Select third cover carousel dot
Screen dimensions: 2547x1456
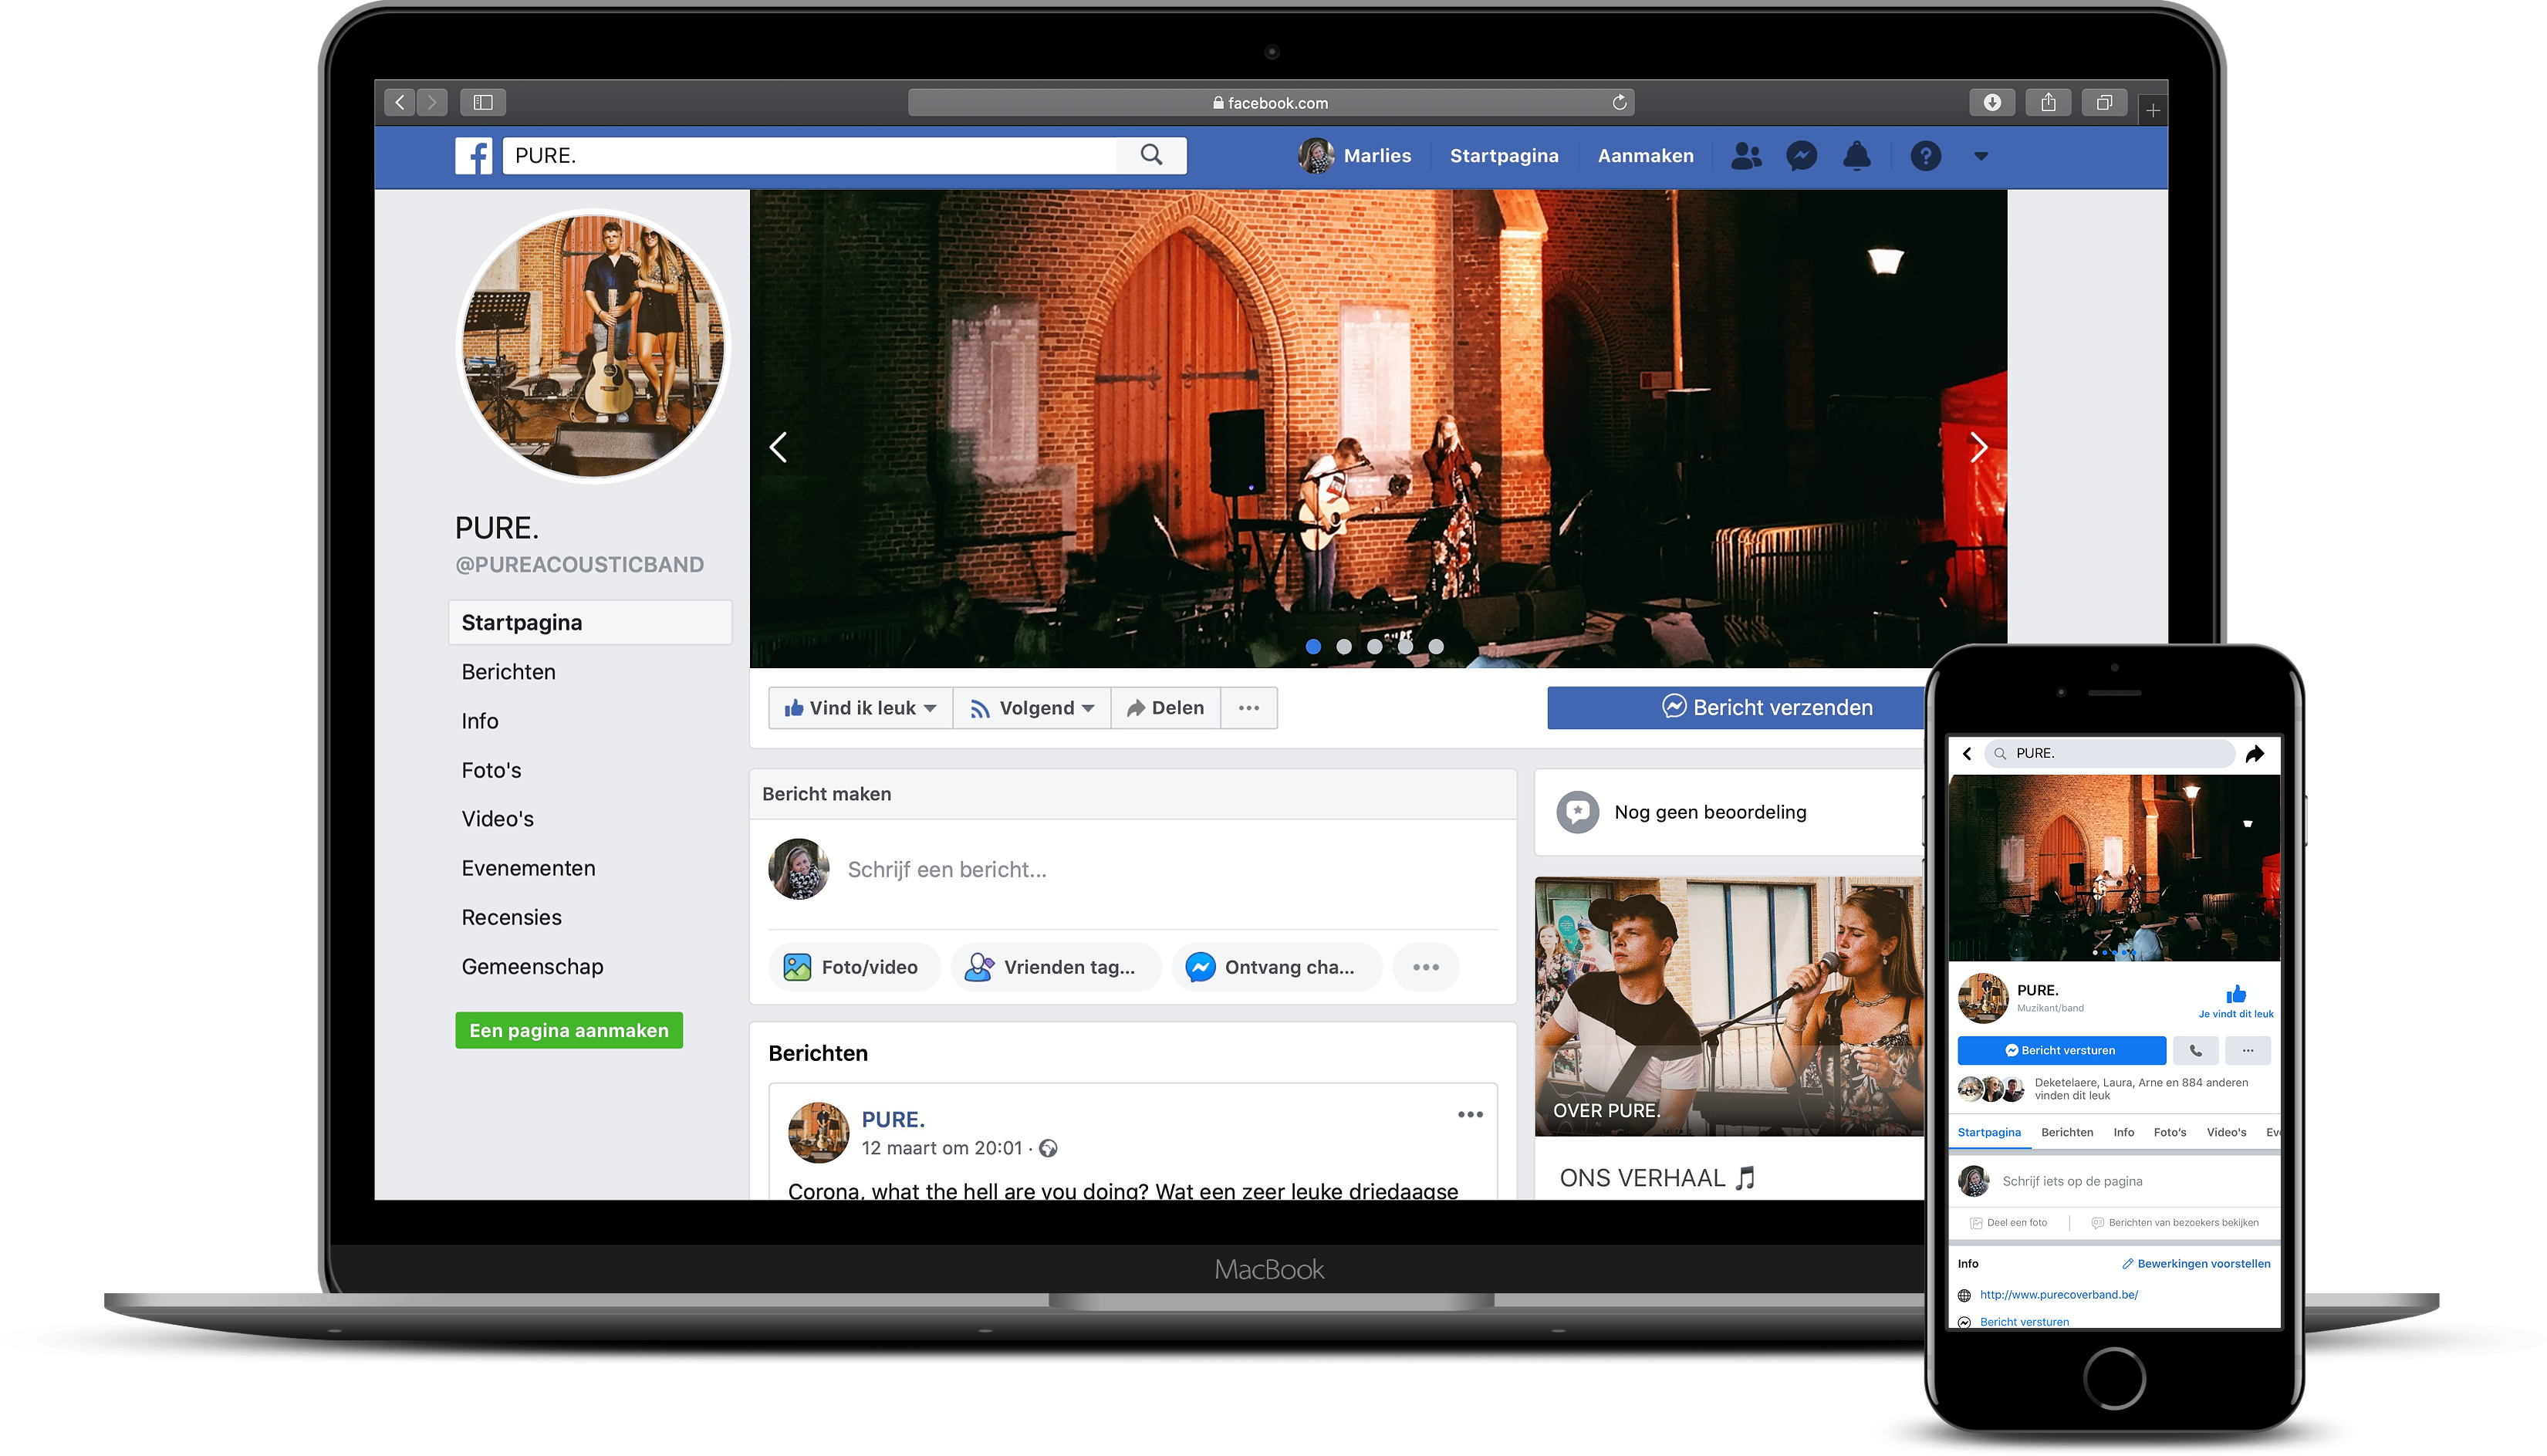coord(1375,647)
